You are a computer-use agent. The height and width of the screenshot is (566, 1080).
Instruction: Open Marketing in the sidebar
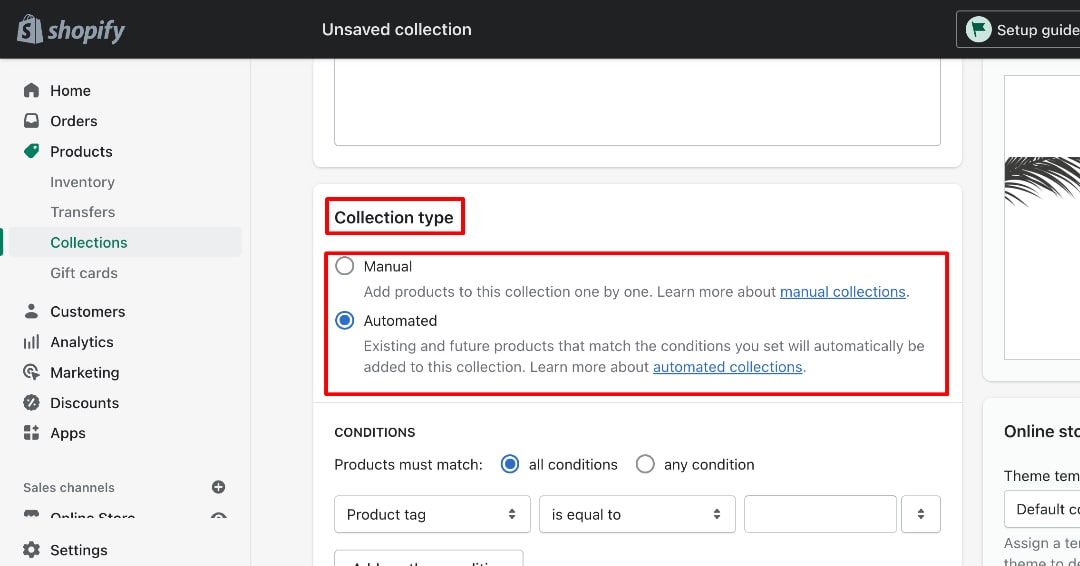click(x=85, y=372)
